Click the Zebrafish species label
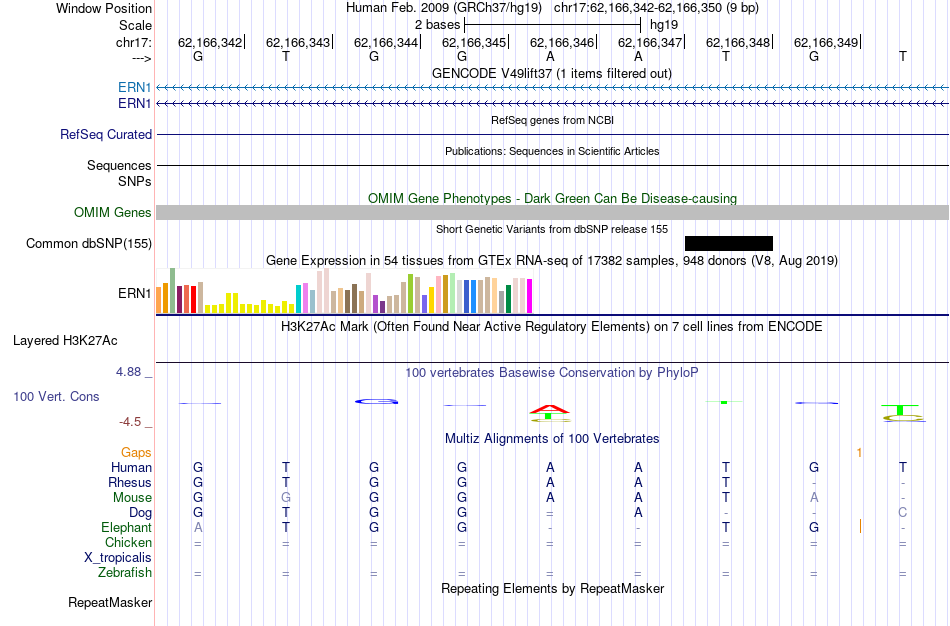 125,573
